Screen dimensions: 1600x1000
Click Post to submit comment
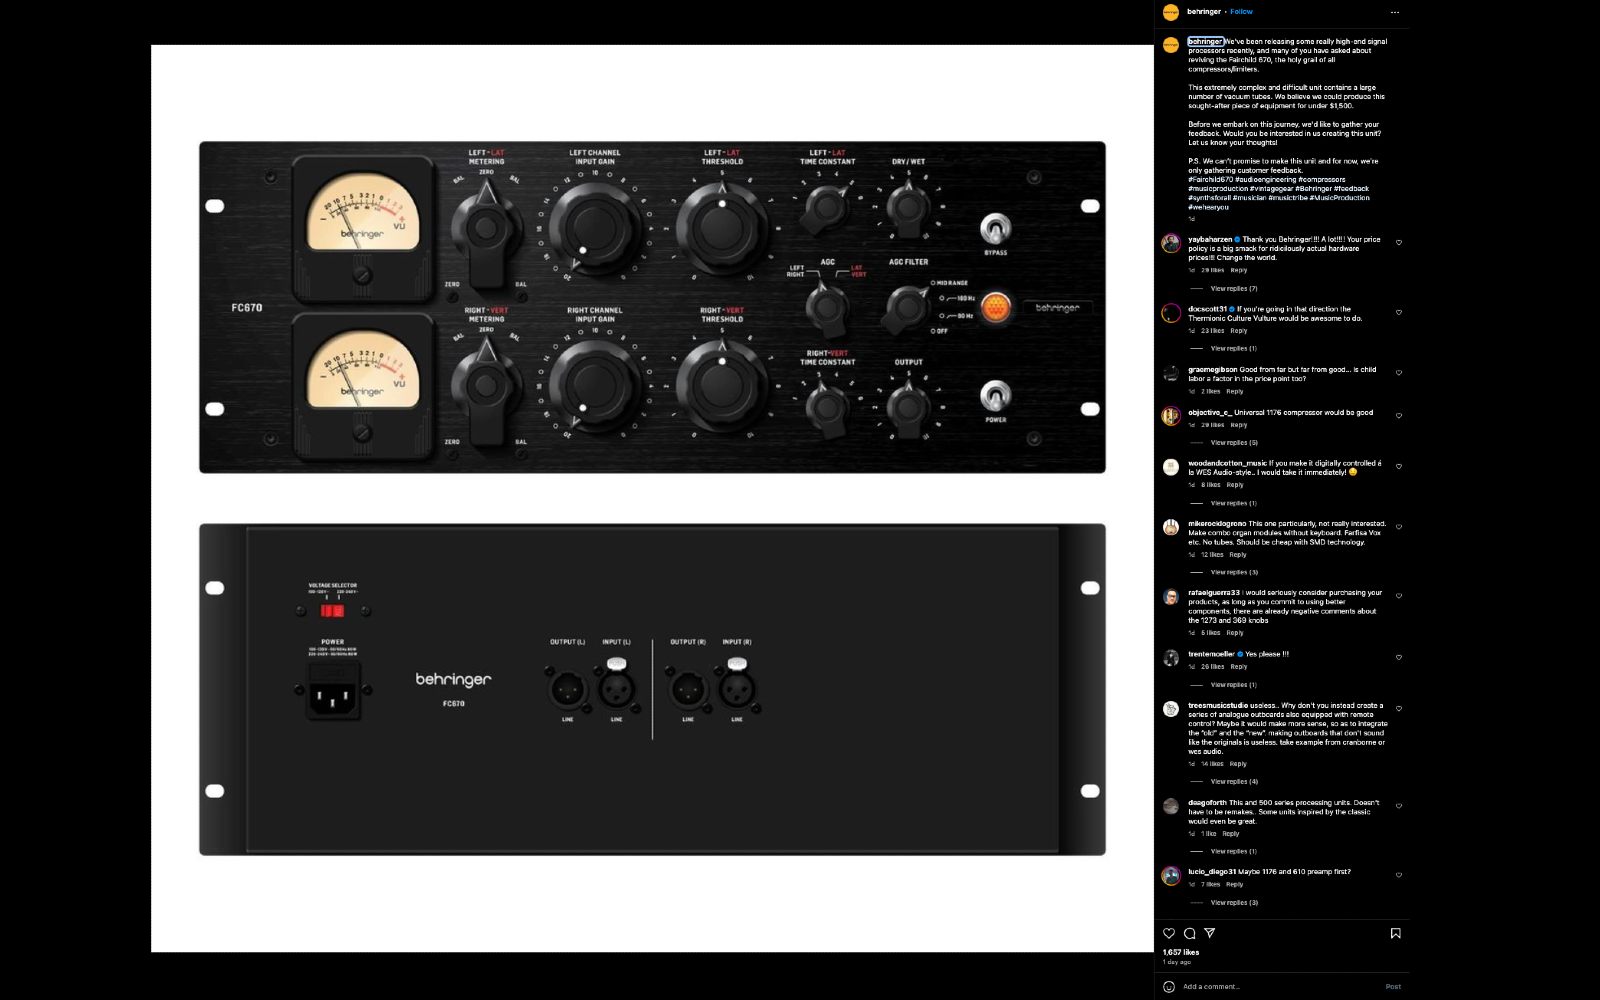pos(1393,987)
